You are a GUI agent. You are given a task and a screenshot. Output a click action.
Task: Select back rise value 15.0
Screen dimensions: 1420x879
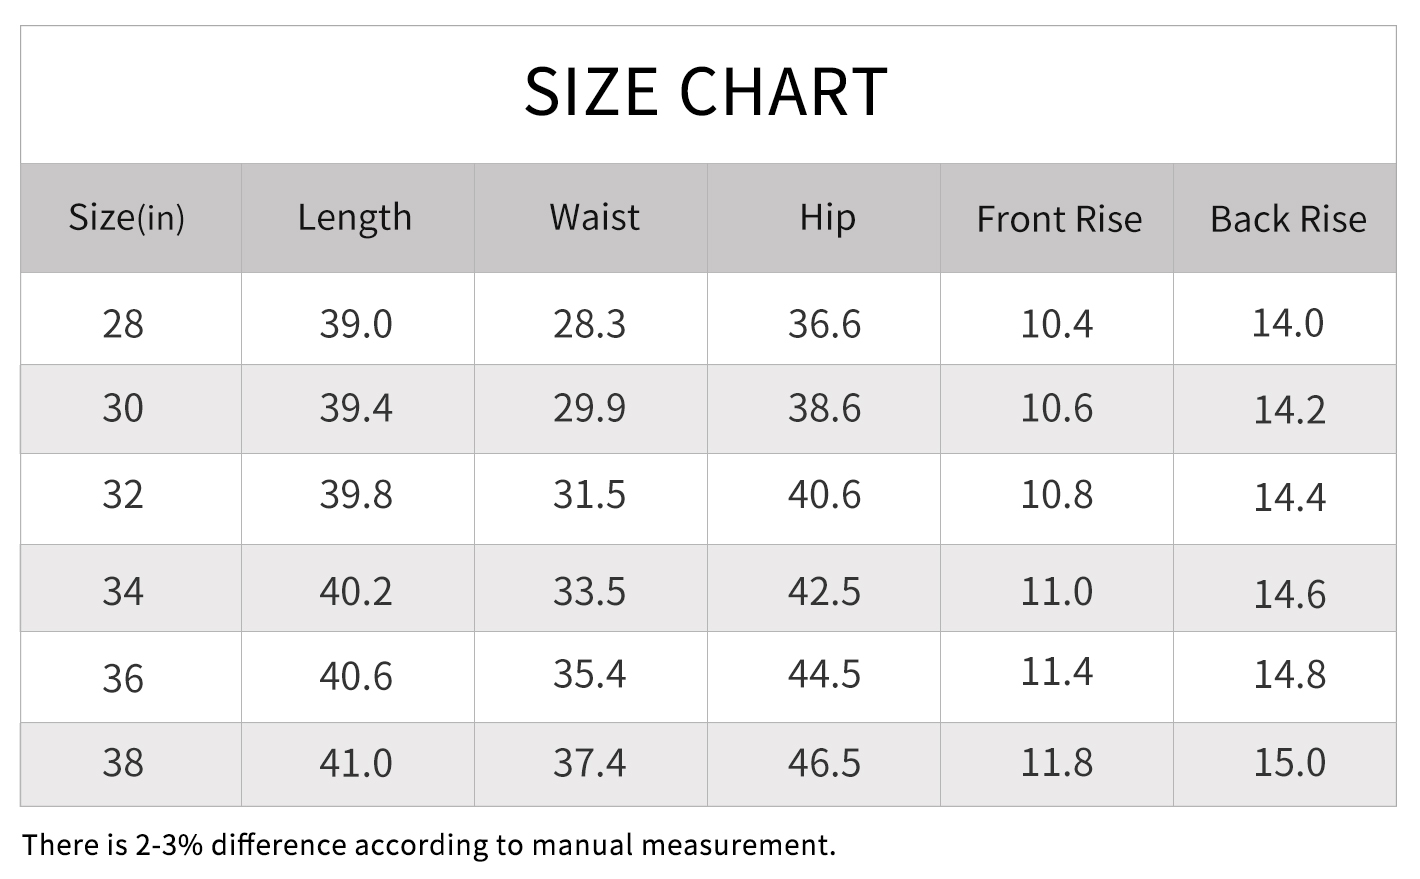(1290, 762)
